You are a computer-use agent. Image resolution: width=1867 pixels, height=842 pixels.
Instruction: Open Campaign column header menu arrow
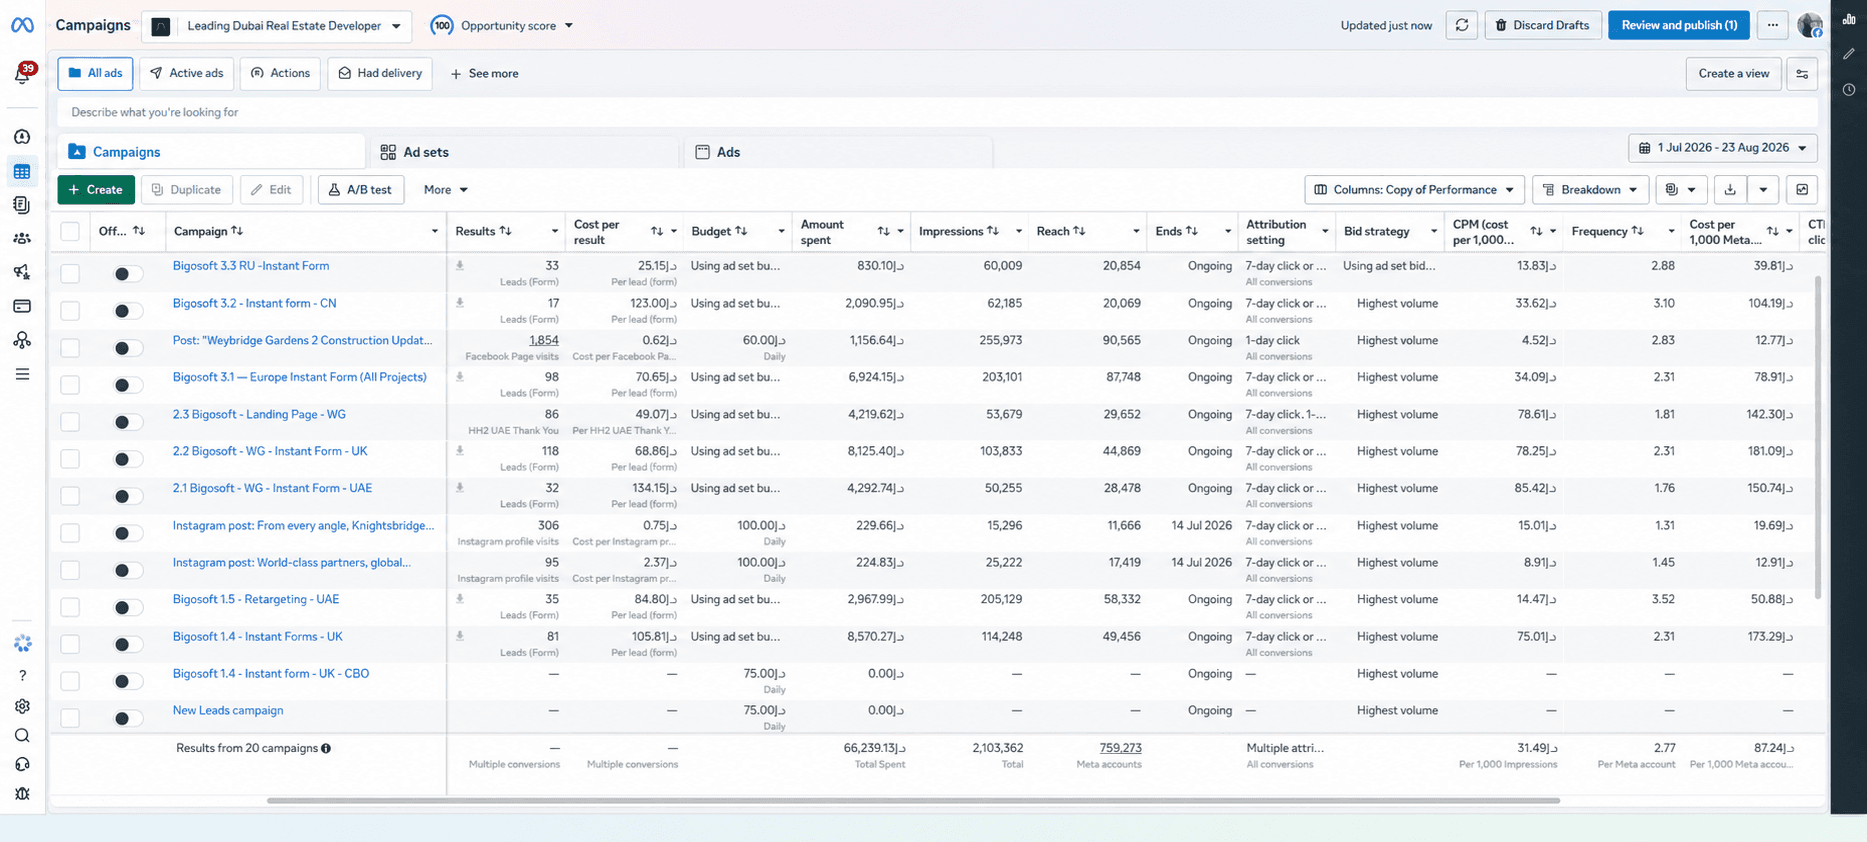434,232
